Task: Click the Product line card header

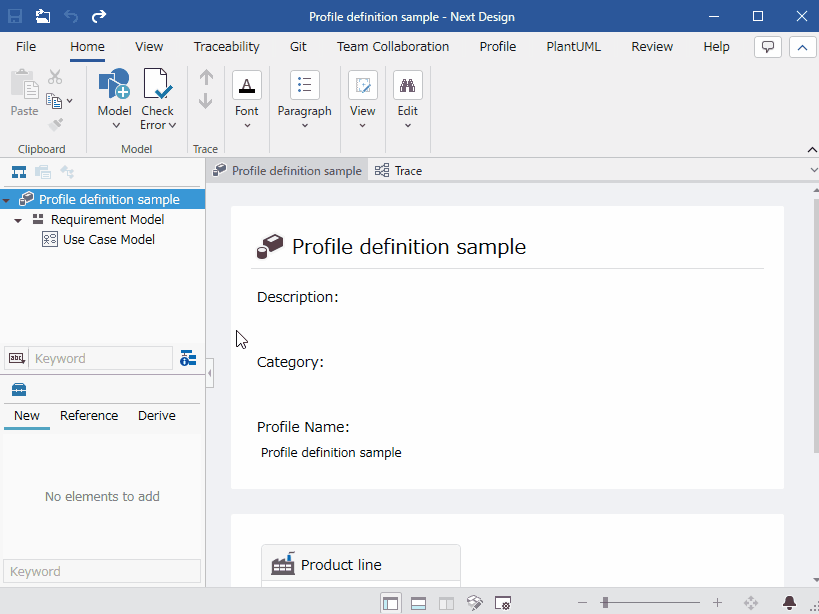Action: click(x=361, y=564)
